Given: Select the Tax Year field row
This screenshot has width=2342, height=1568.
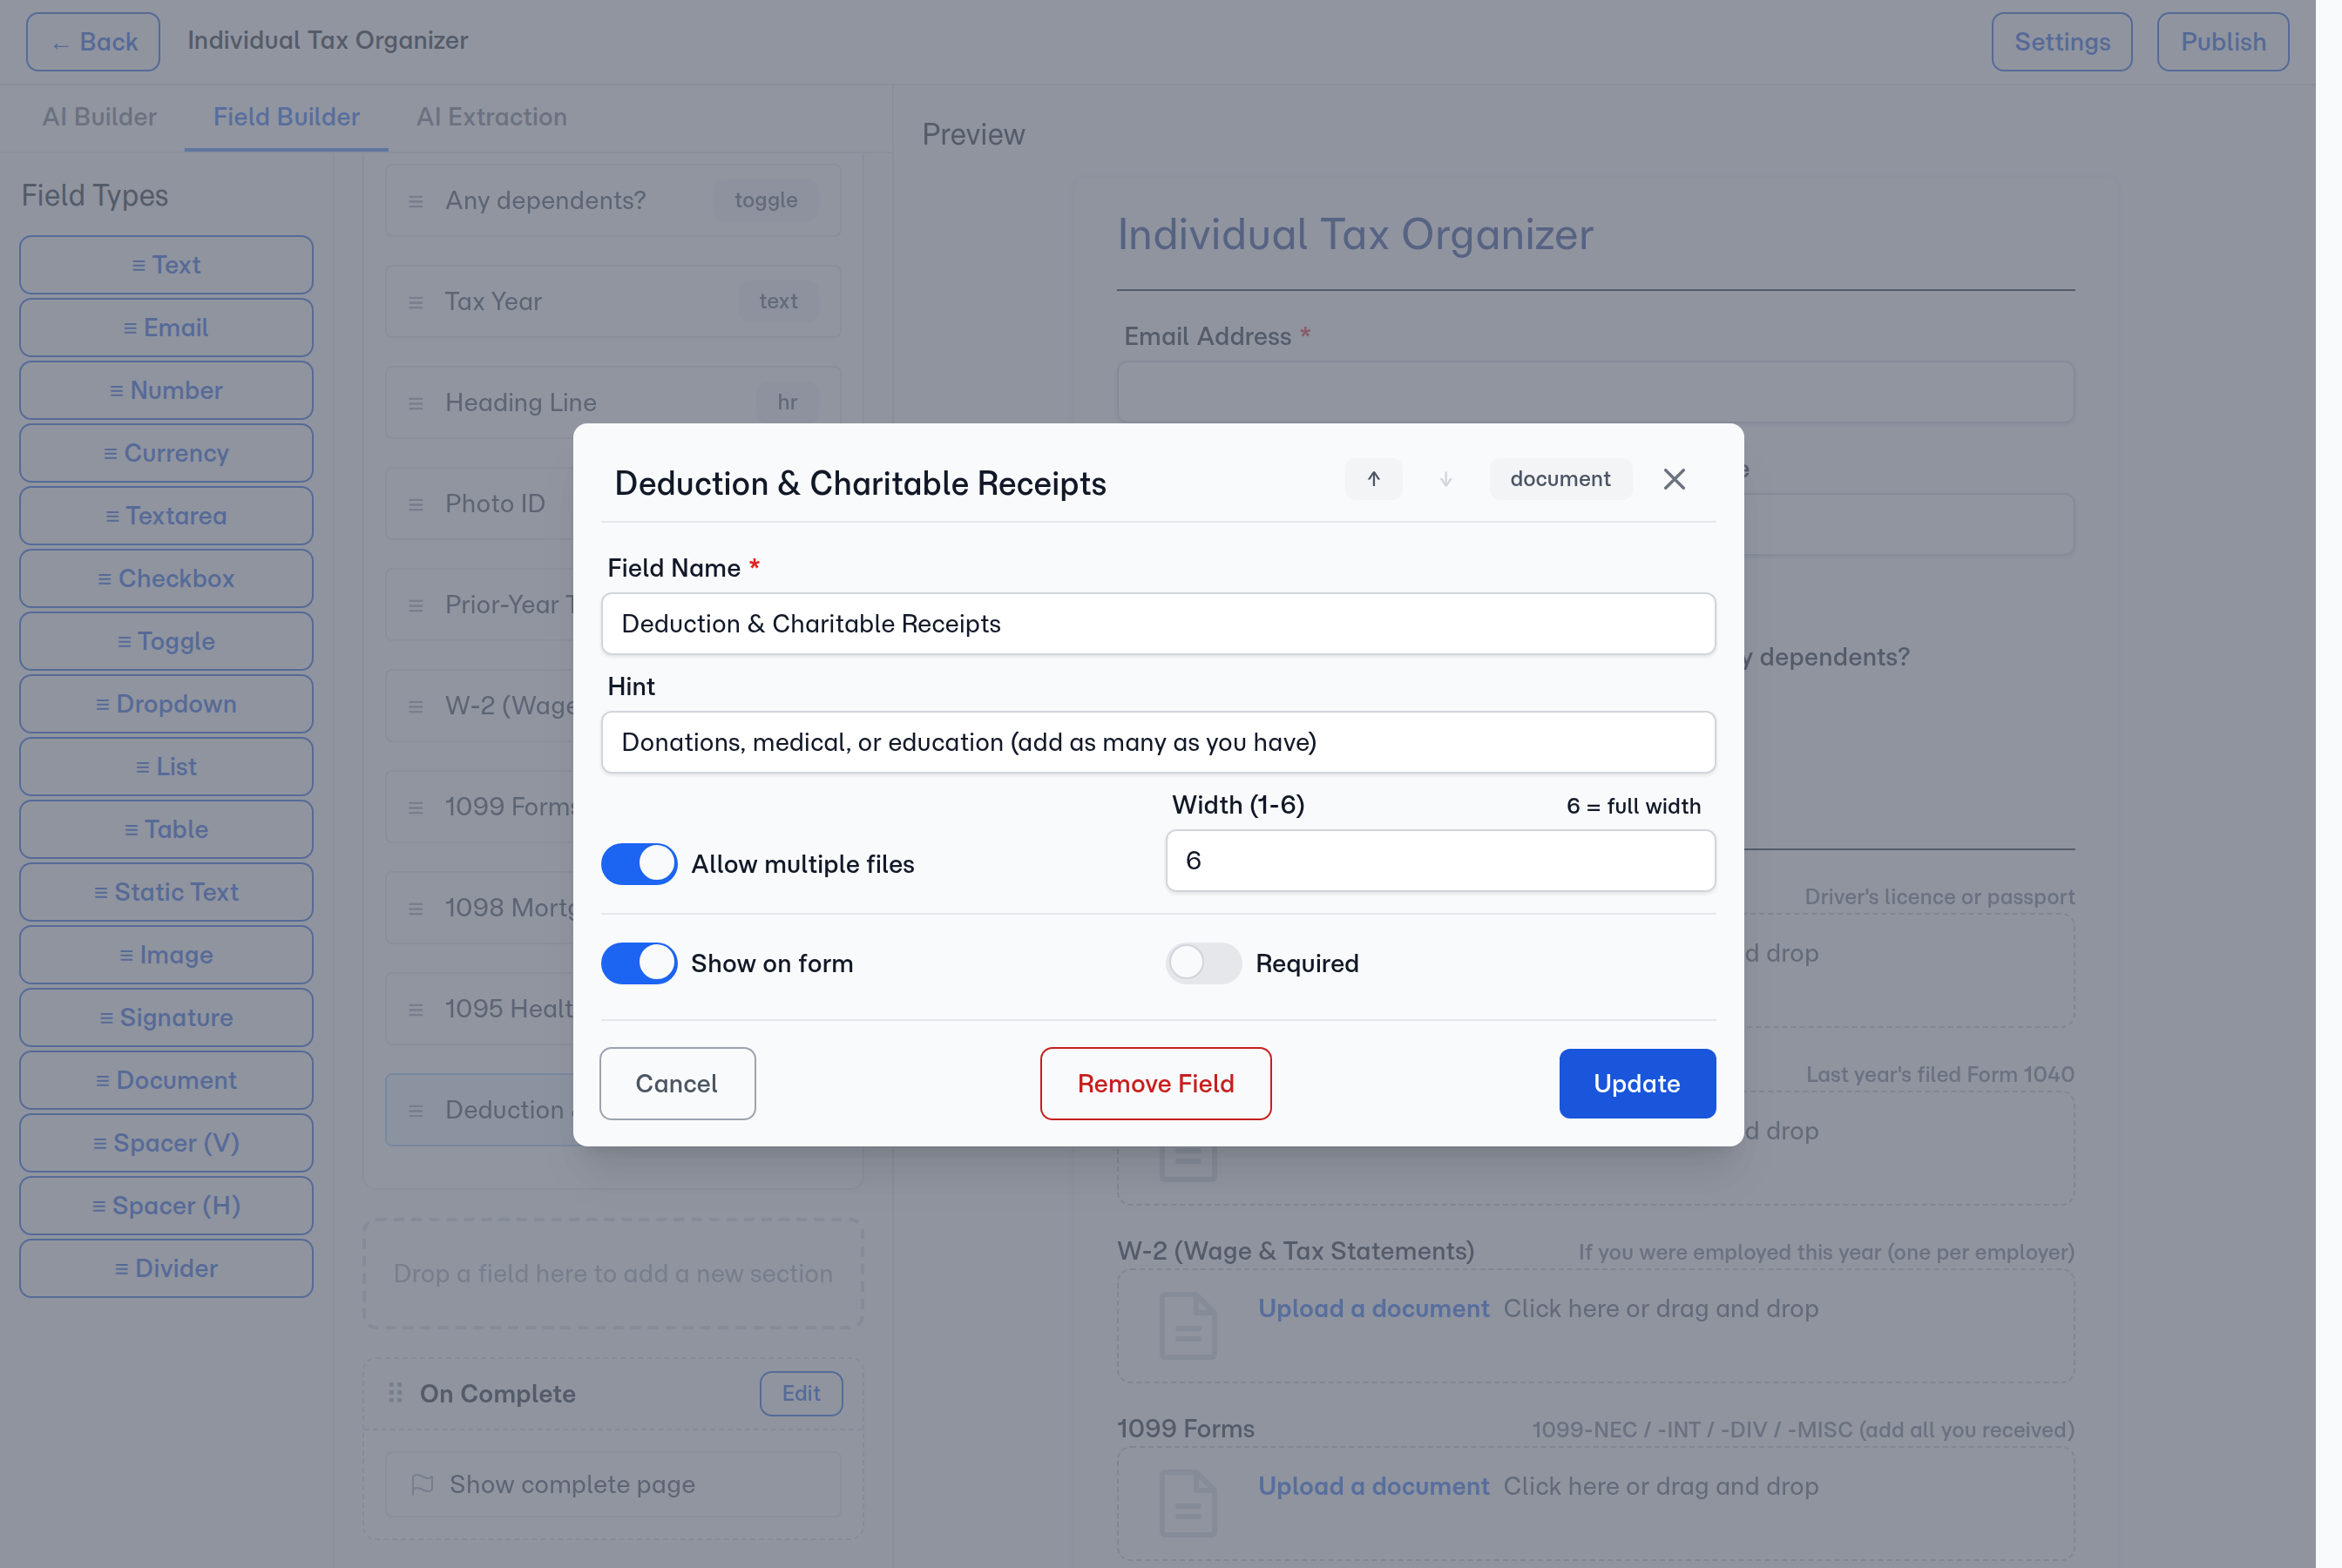Looking at the screenshot, I should (x=613, y=301).
